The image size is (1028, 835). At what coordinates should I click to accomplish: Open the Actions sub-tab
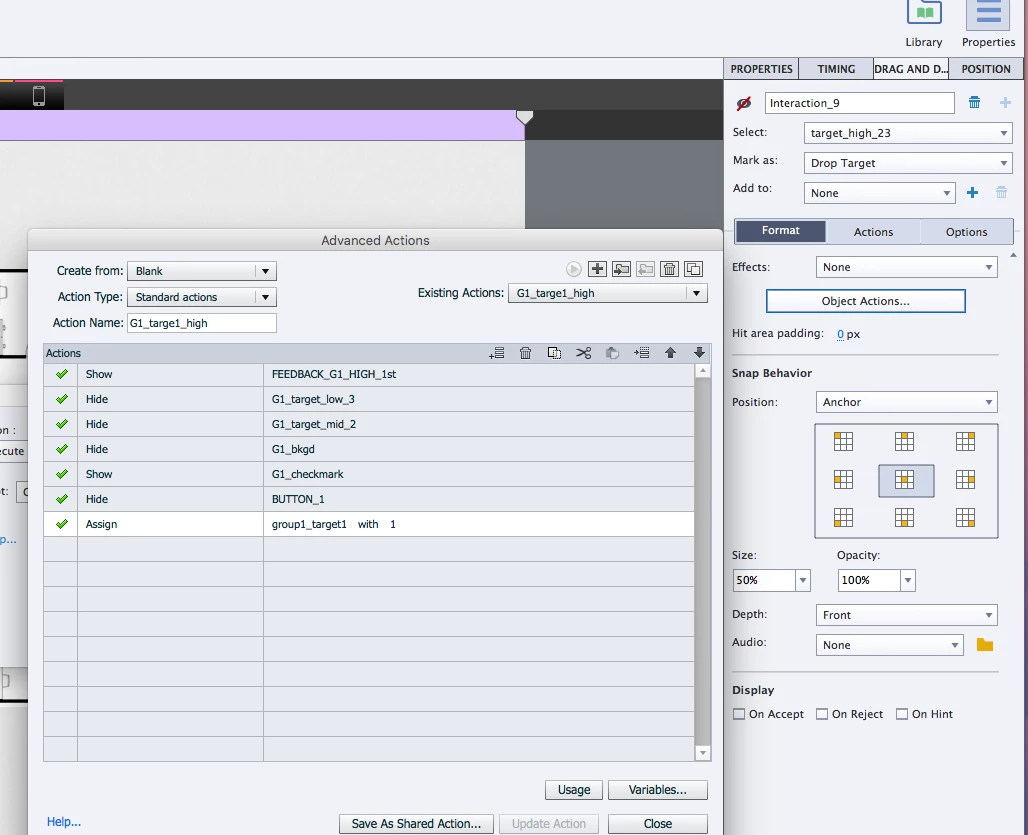[873, 232]
